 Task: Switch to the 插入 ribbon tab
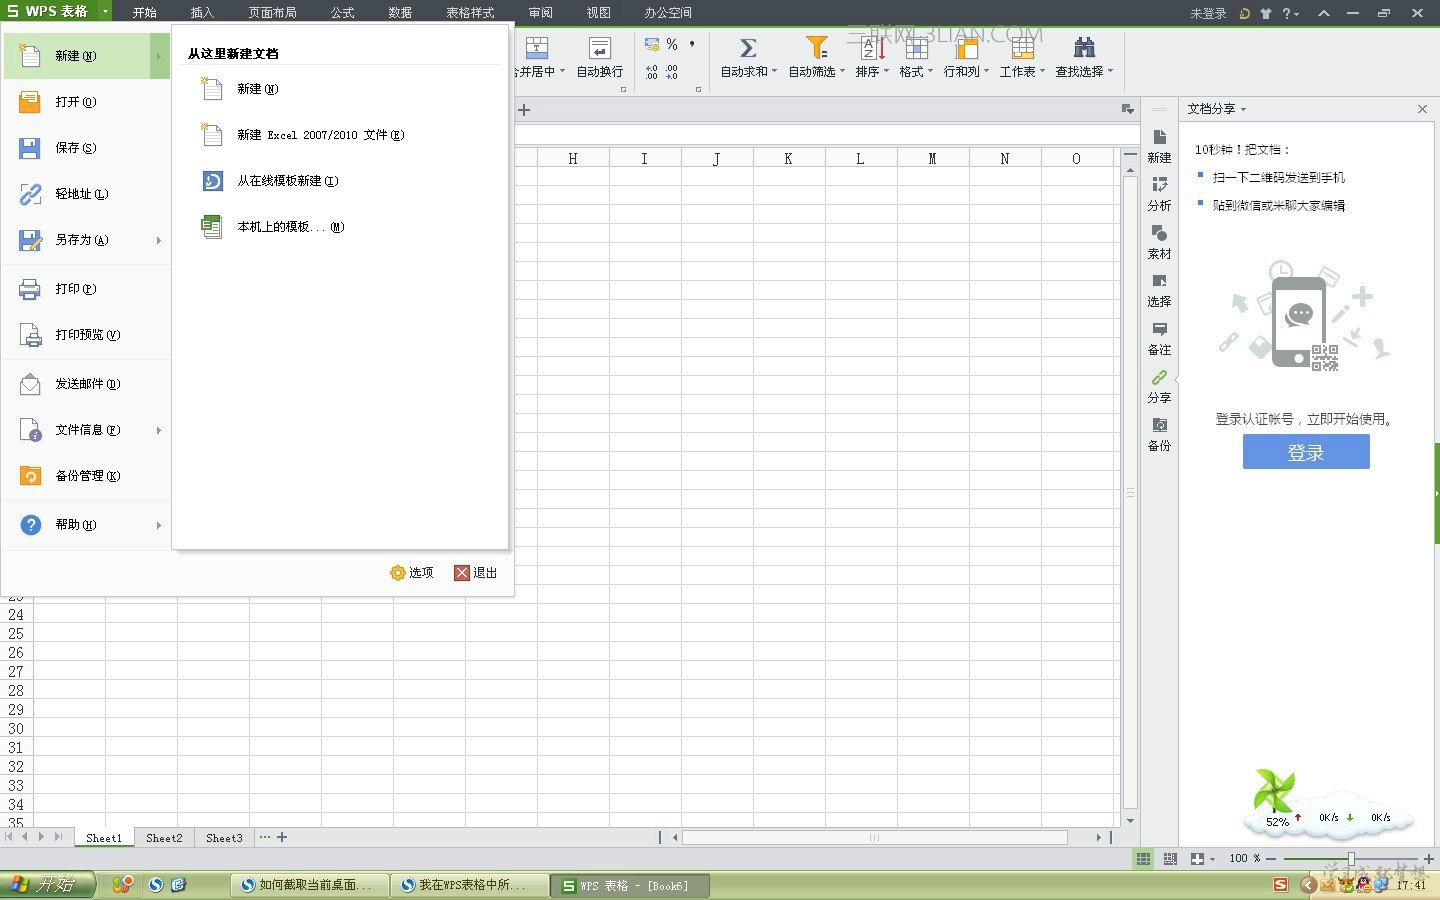tap(202, 13)
